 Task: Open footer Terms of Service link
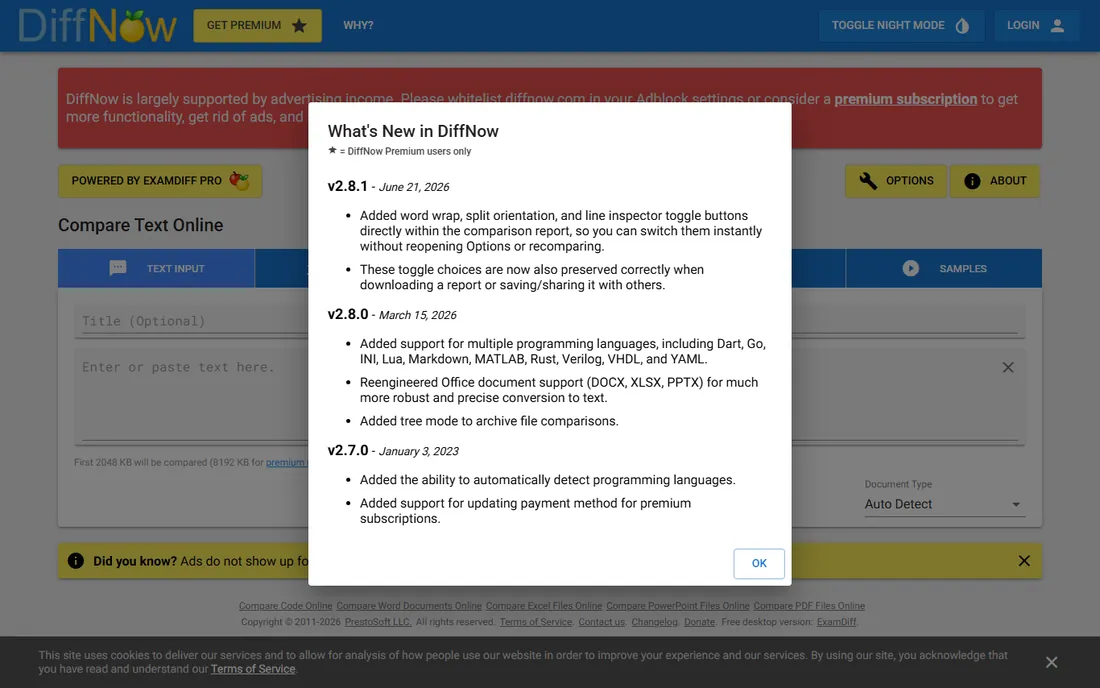[x=536, y=622]
